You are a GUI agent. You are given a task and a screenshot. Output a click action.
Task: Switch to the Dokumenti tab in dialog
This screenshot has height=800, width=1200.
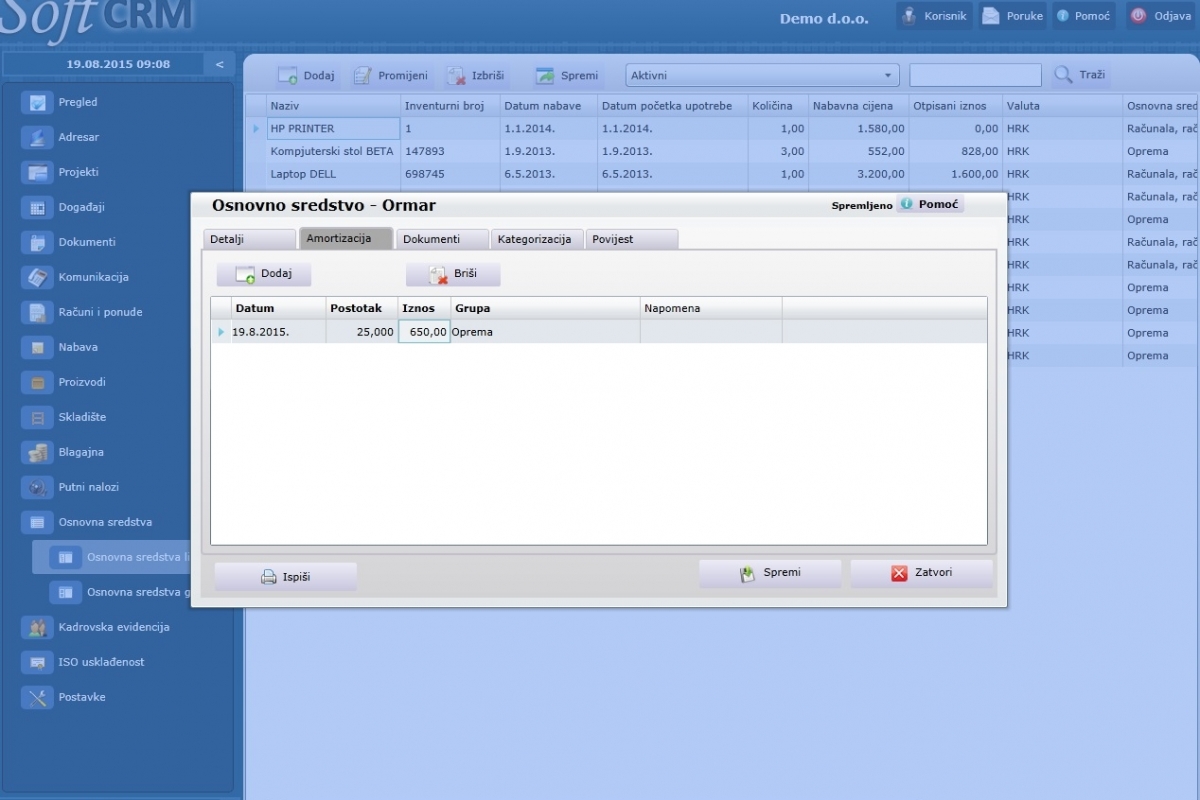point(441,239)
